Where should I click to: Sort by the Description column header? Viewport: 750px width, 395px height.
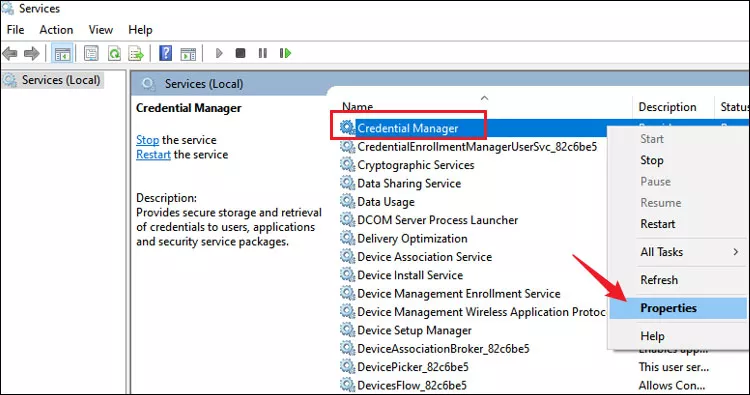point(667,107)
